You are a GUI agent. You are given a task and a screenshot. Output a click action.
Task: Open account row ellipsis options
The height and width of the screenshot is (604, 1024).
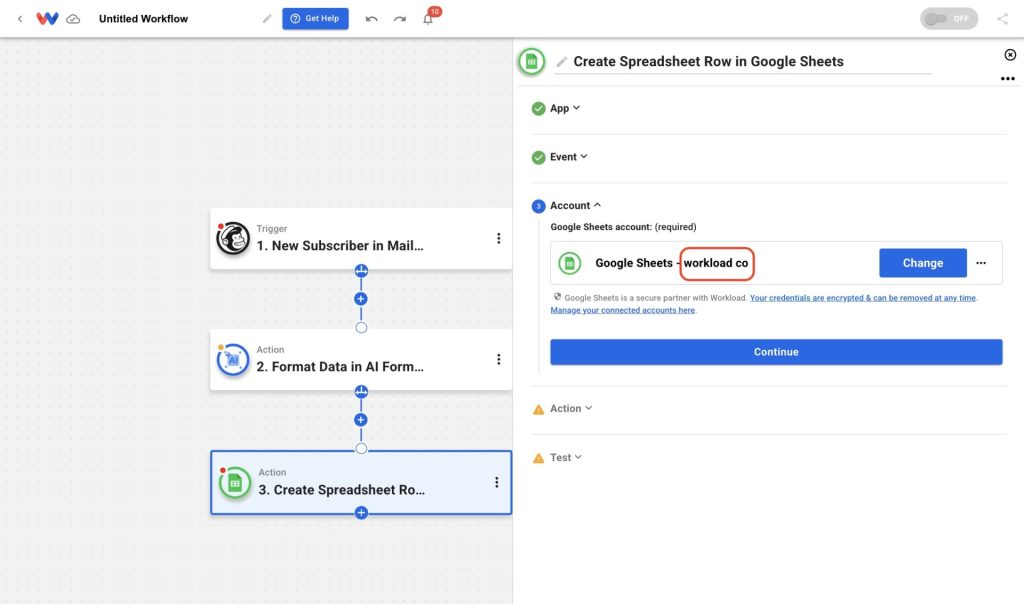981,263
